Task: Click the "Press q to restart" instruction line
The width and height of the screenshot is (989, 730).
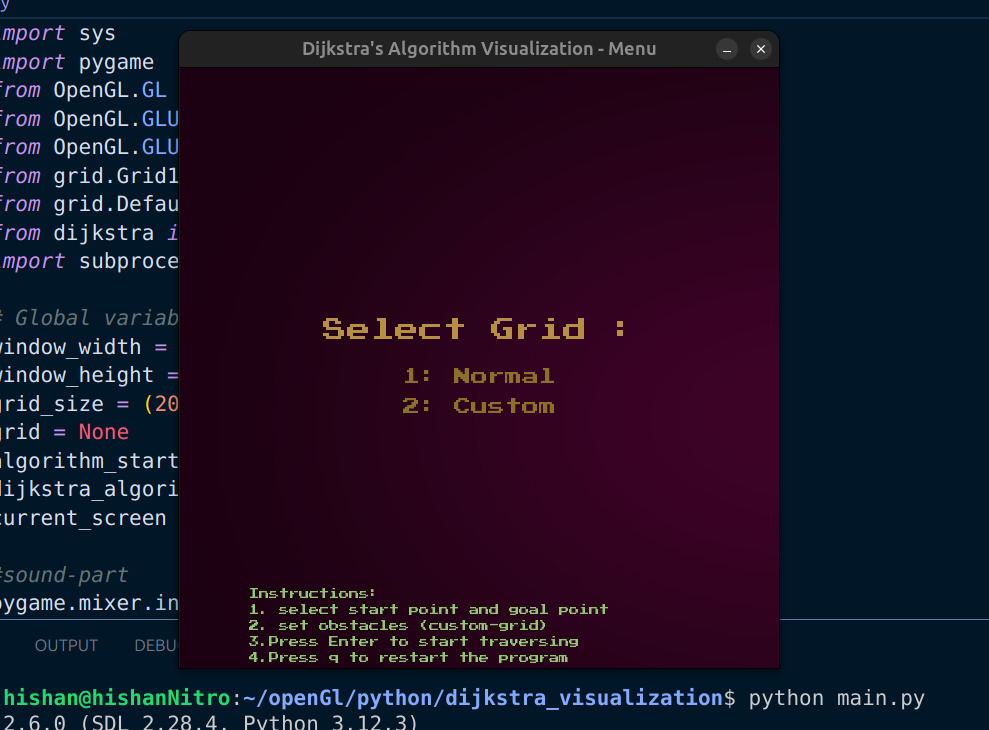Action: tap(410, 657)
